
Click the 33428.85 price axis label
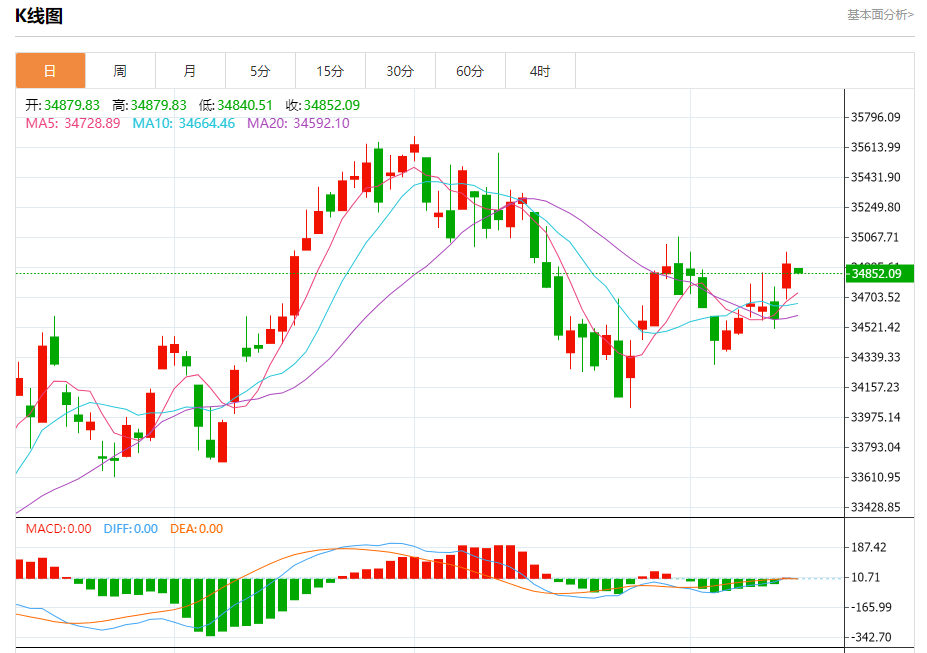(876, 507)
